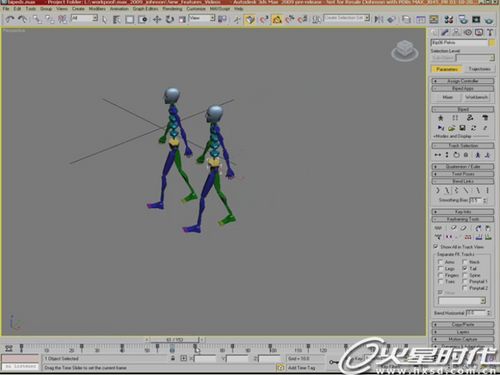Collapse the Biped Apps rollout
Viewport: 500px width, 375px height.
[463, 88]
